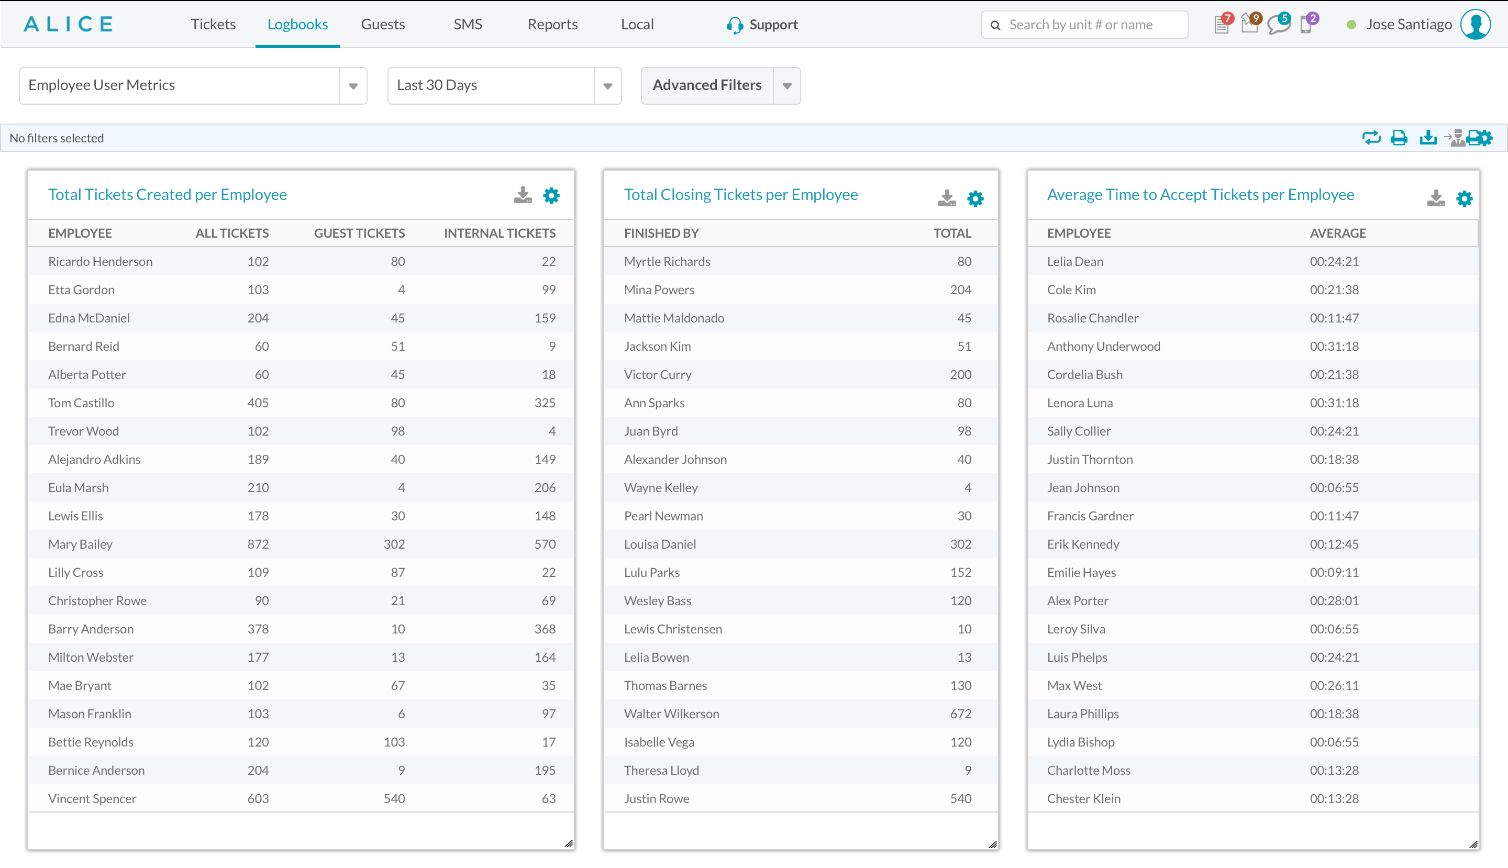Go to the Reports tab

point(552,24)
